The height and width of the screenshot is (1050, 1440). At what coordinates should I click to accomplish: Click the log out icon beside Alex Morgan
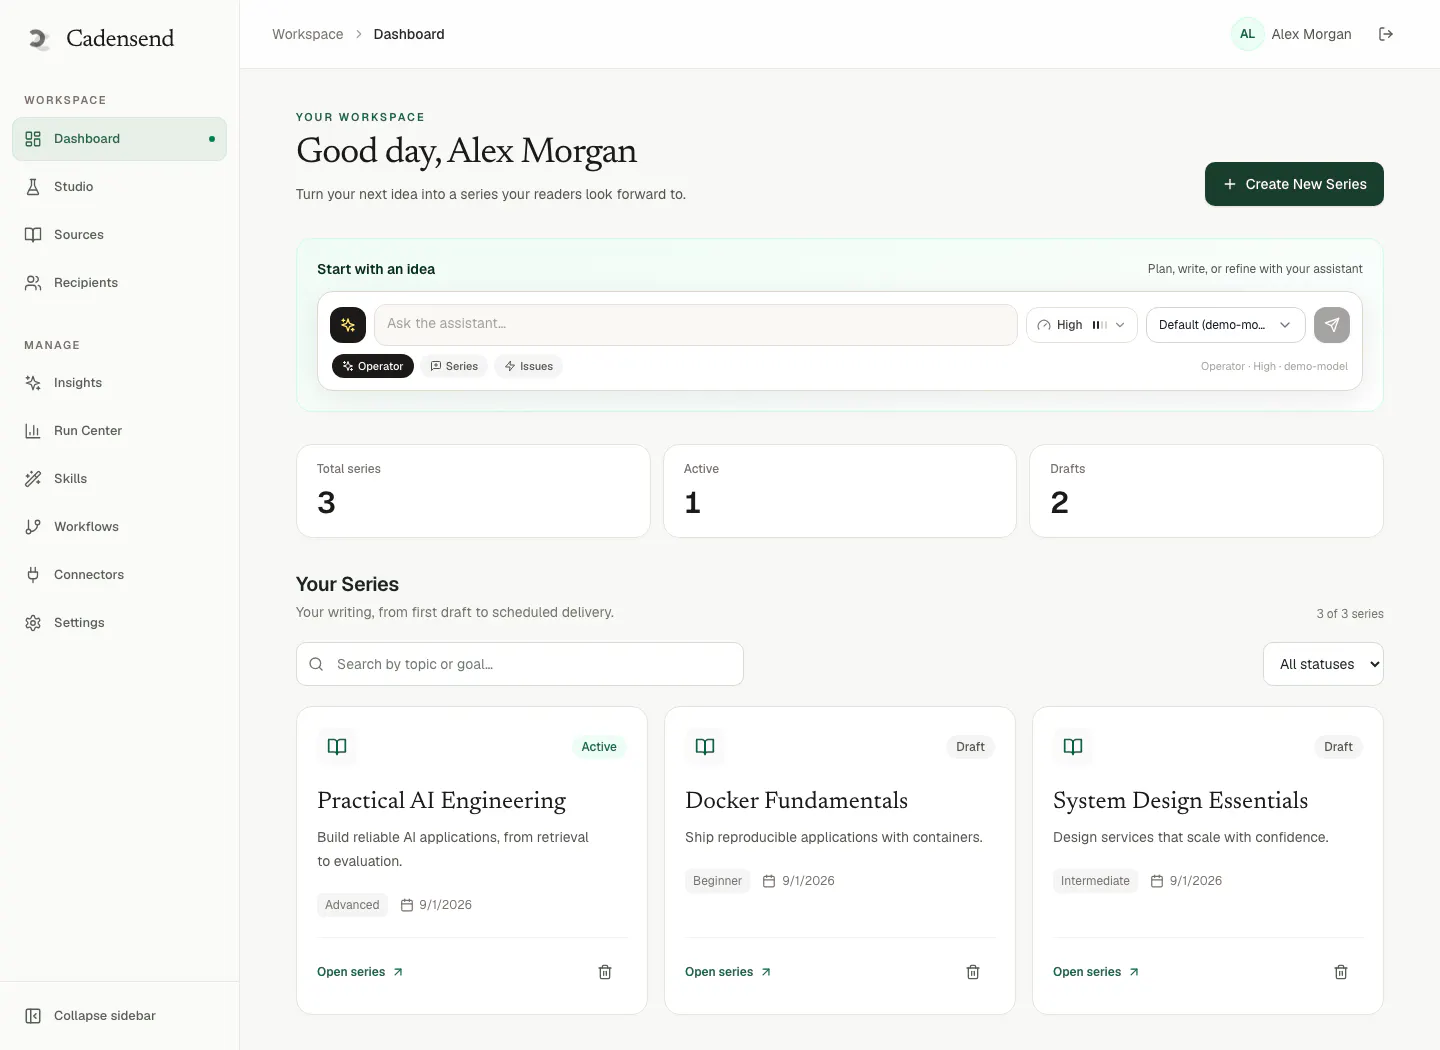1386,34
